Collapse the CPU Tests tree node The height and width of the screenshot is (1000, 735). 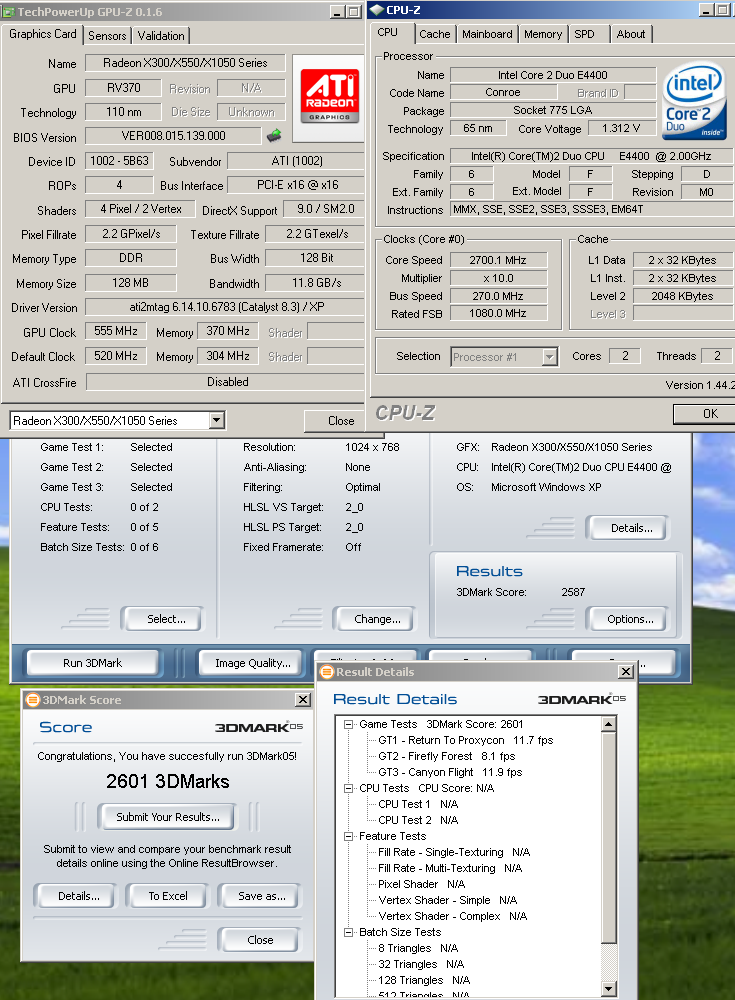[348, 788]
